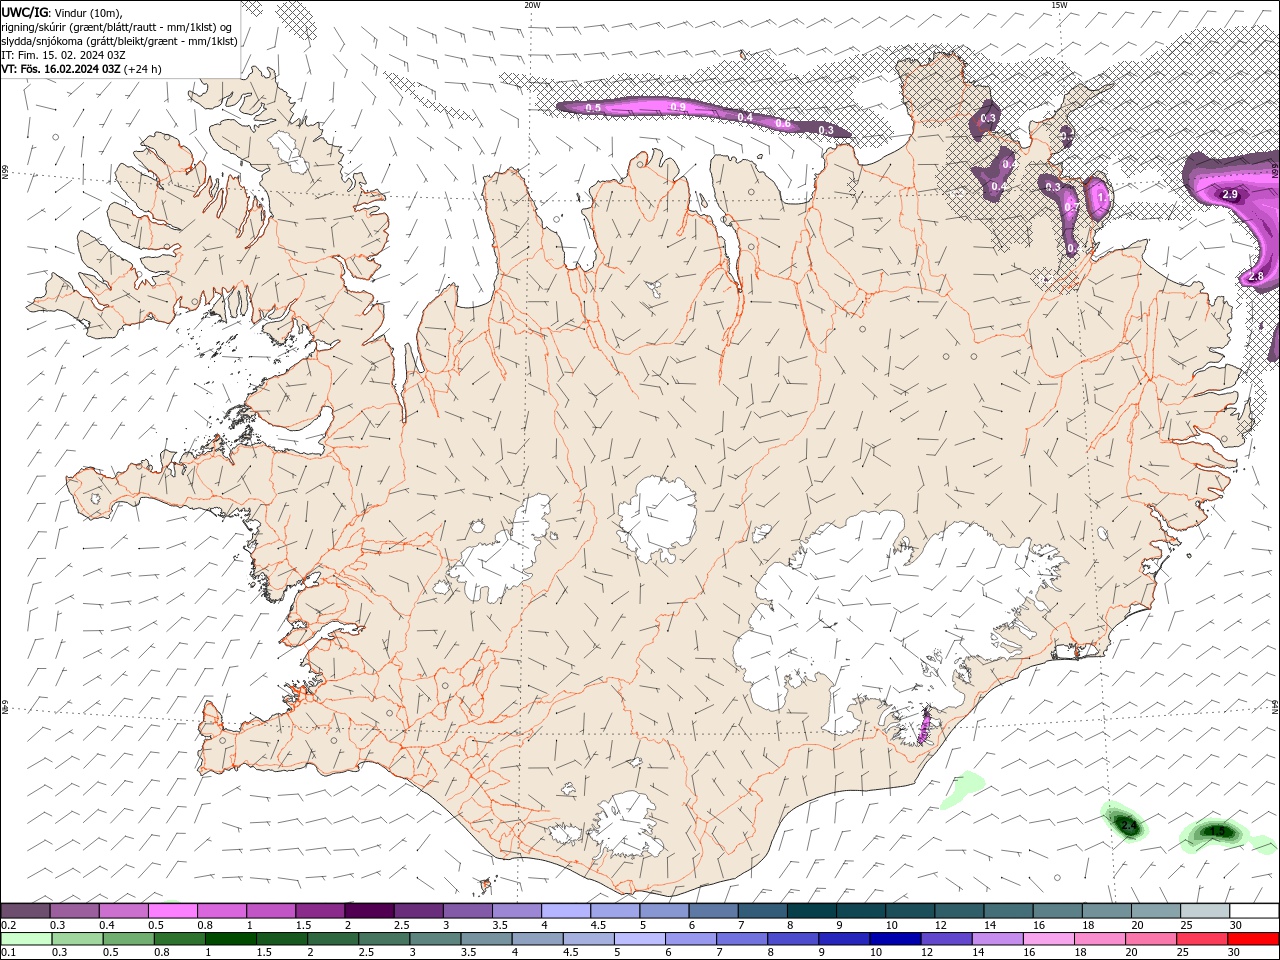Click the pale green rain blob off the southeast coast
The height and width of the screenshot is (960, 1280).
pyautogui.click(x=962, y=790)
